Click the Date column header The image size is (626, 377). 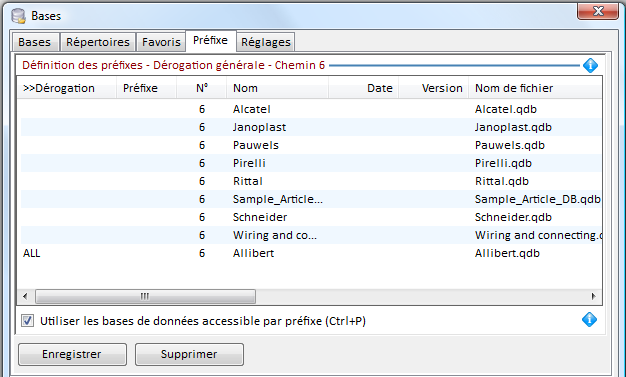[363, 88]
